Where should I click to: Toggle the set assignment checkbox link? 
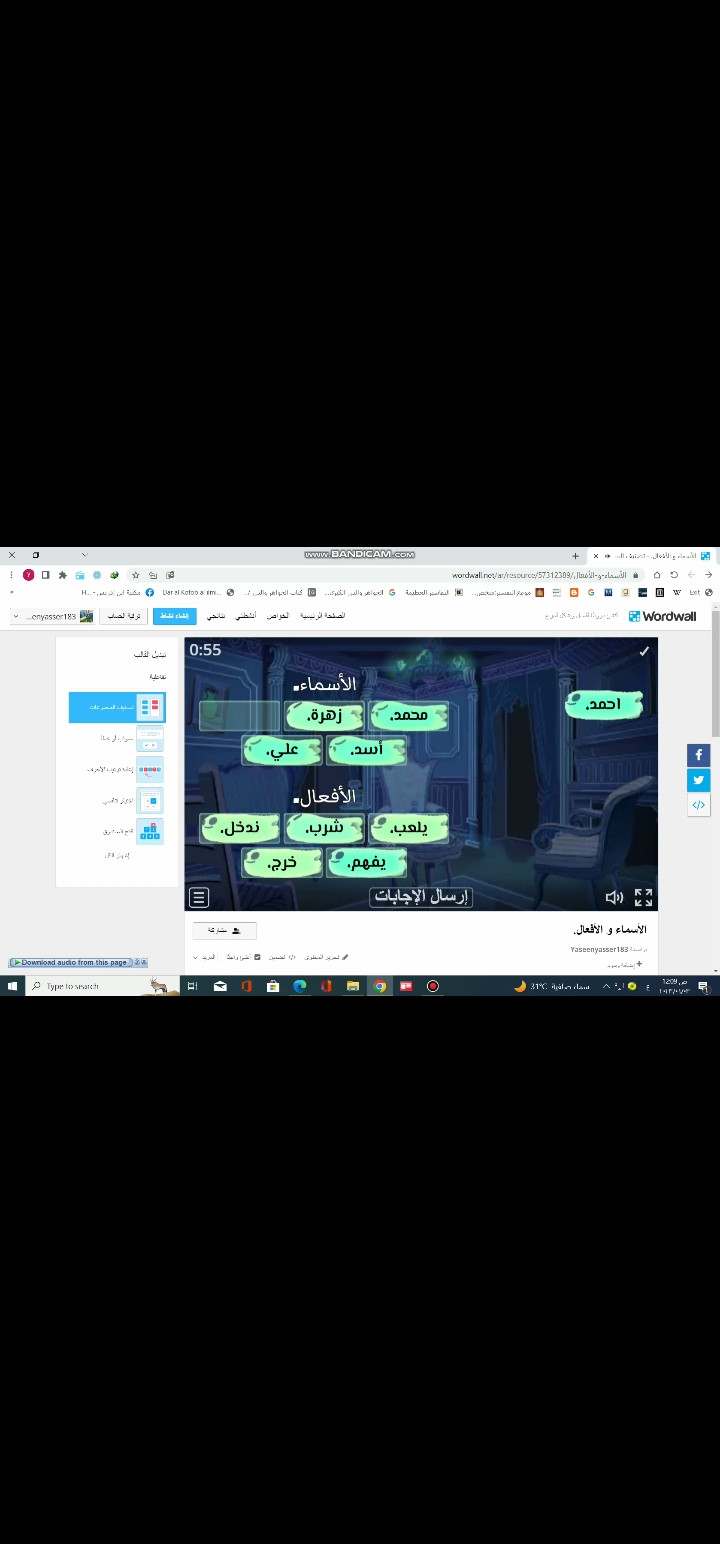(243, 957)
